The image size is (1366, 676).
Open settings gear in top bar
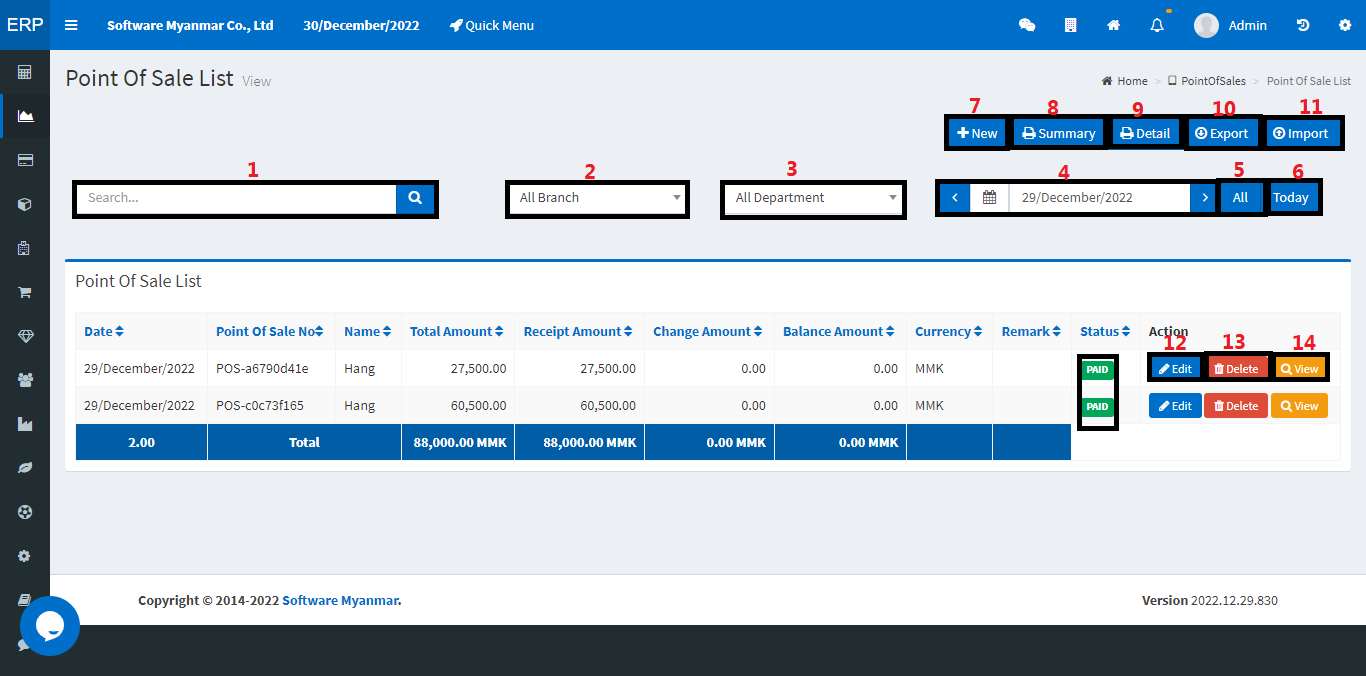pyautogui.click(x=1344, y=25)
